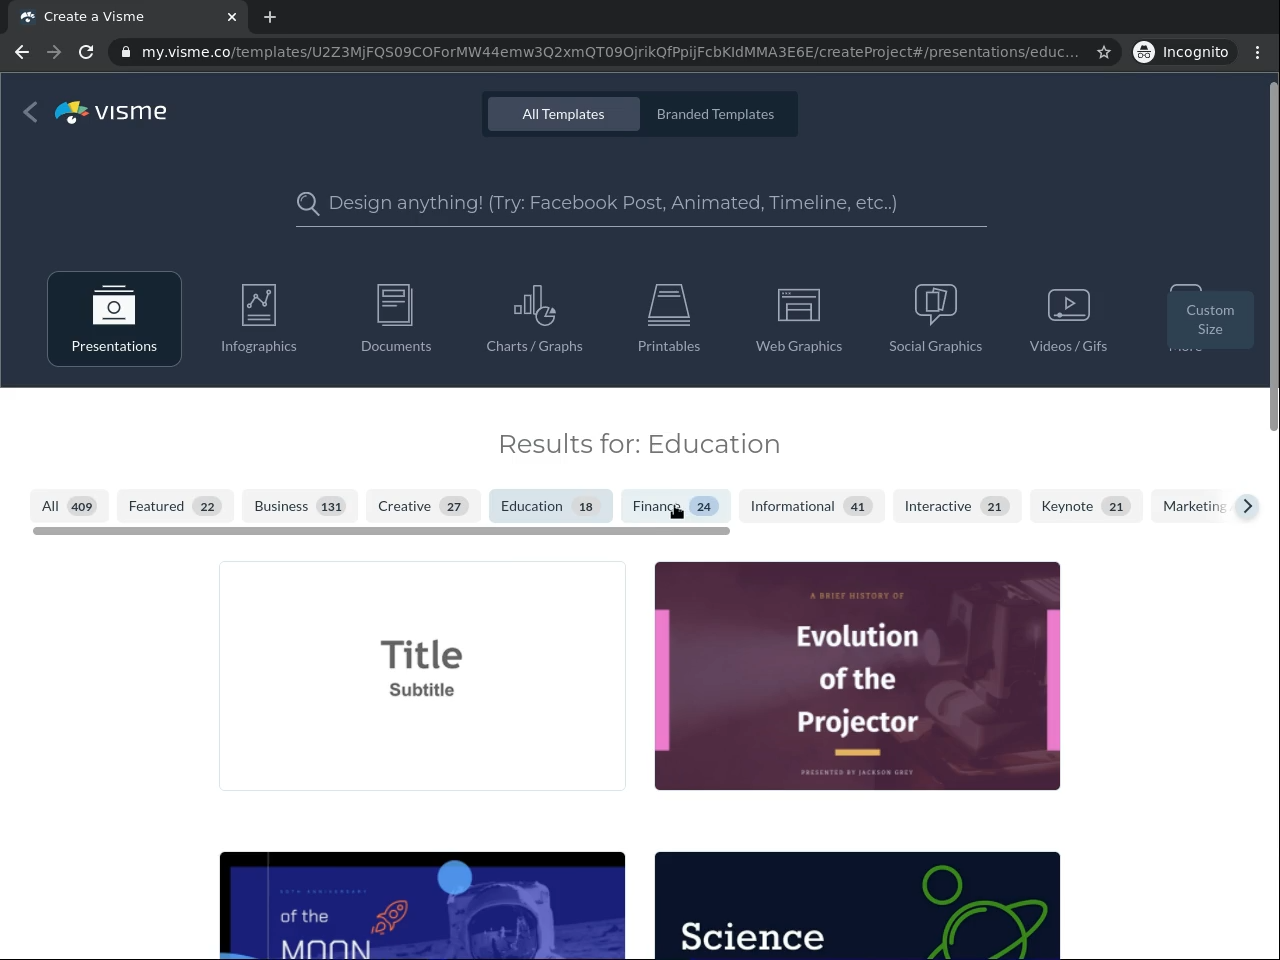1280x960 pixels.
Task: Focus the Design anything search field
Action: click(x=641, y=203)
